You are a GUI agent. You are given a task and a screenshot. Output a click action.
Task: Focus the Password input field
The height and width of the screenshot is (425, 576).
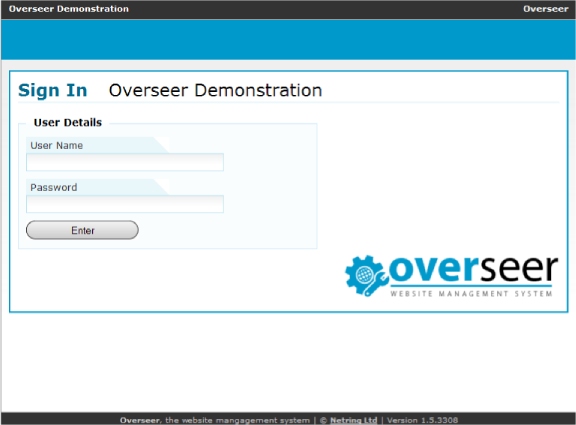click(125, 204)
